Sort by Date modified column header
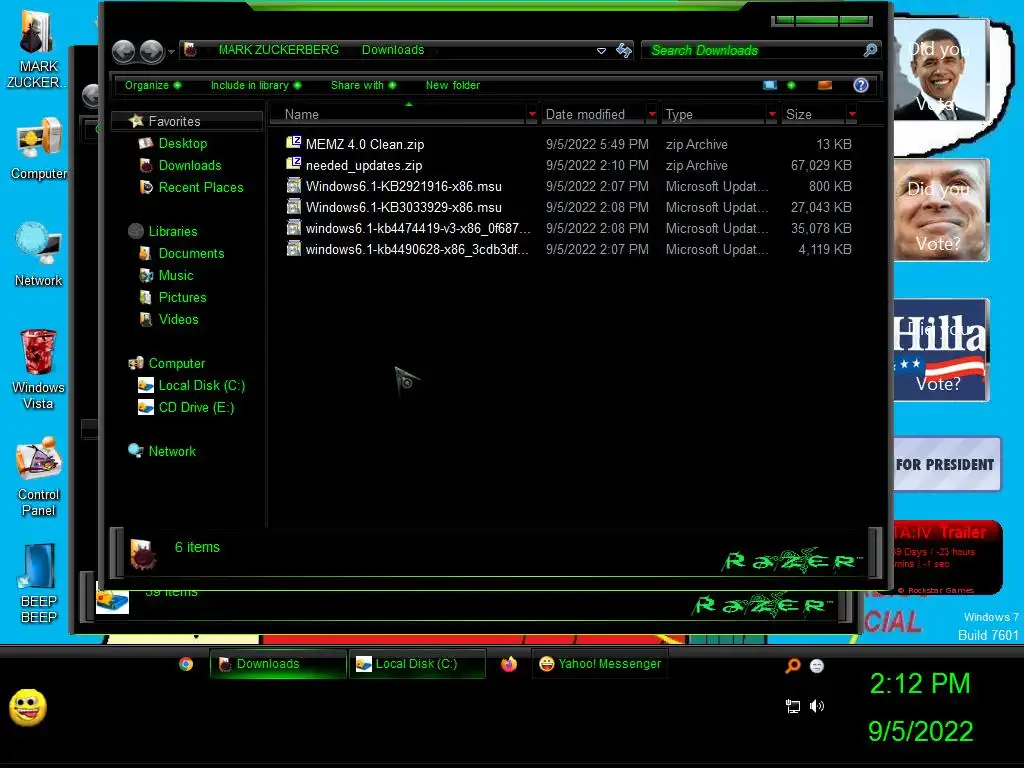 593,114
